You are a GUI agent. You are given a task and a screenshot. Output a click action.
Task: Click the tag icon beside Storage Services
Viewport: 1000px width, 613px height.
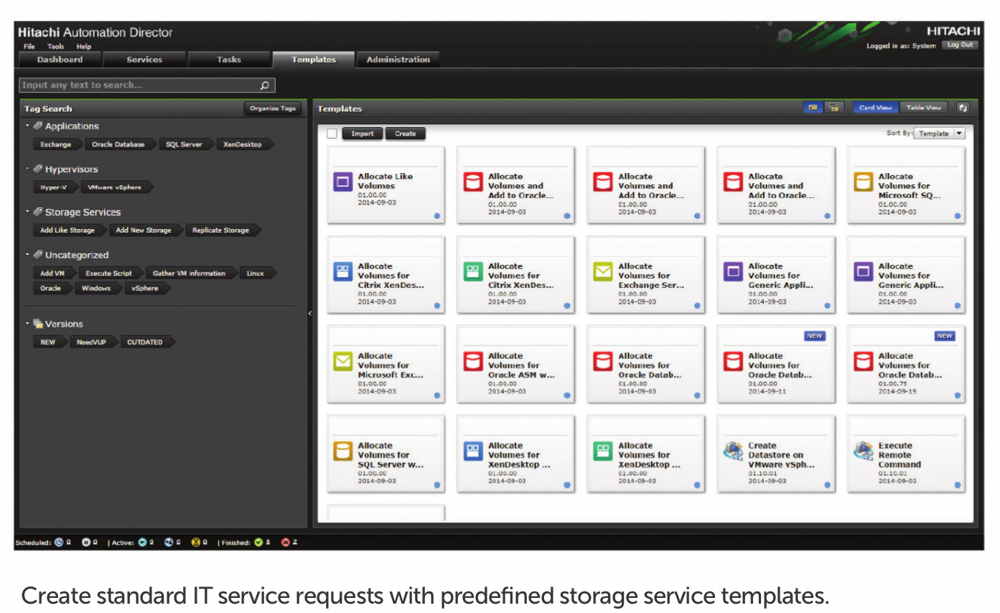(x=38, y=211)
